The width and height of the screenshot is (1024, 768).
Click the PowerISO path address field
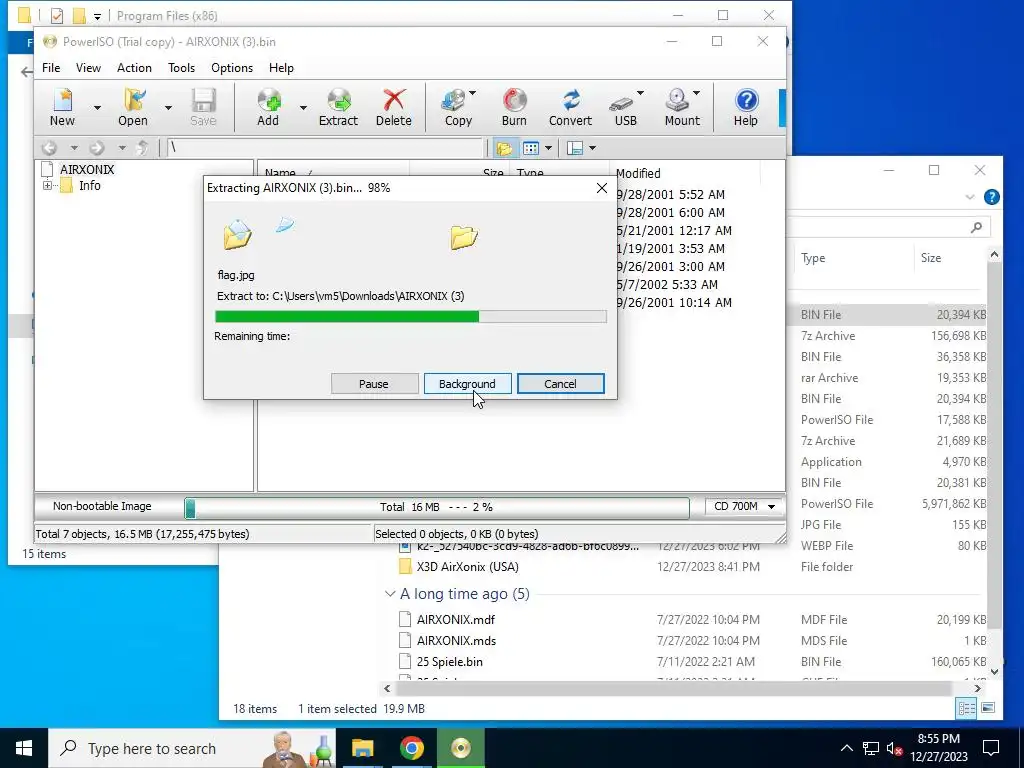point(325,148)
